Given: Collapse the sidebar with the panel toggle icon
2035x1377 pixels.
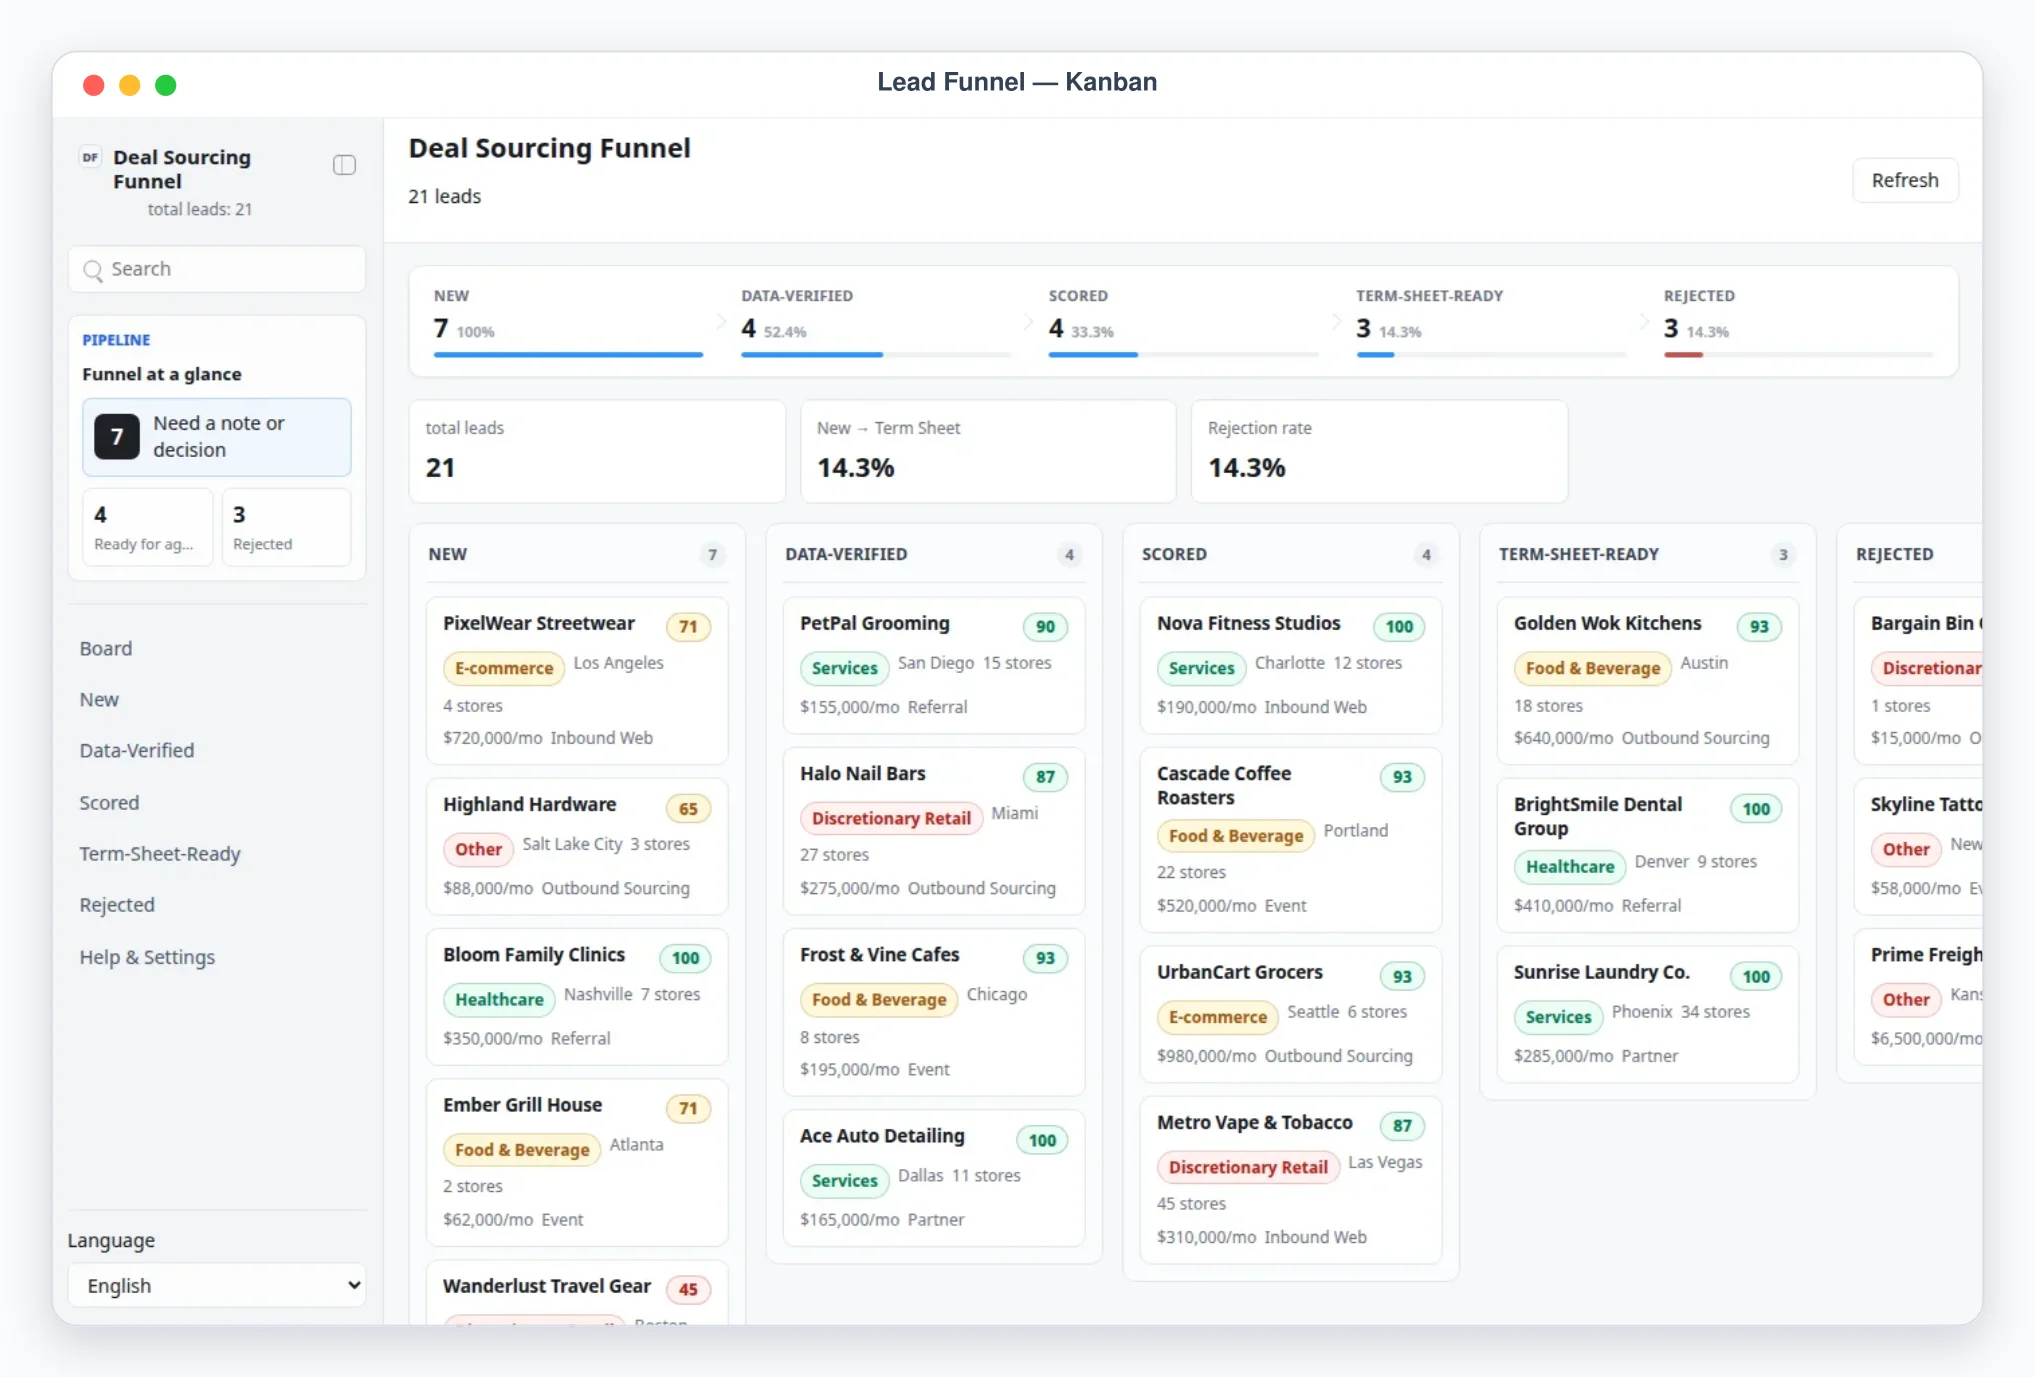Looking at the screenshot, I should (x=344, y=165).
